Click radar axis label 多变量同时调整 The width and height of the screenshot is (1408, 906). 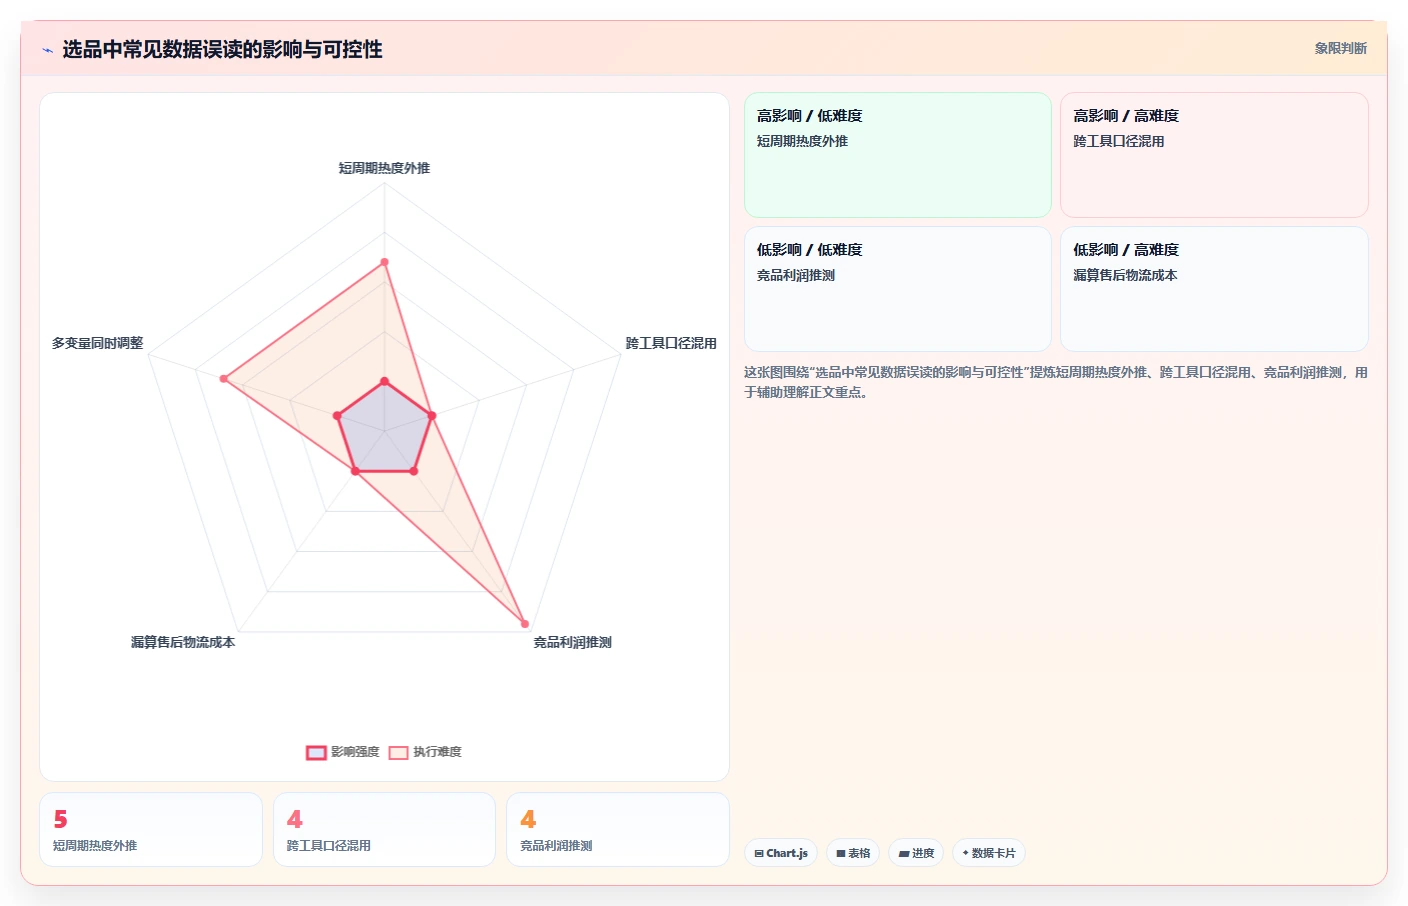pos(97,343)
